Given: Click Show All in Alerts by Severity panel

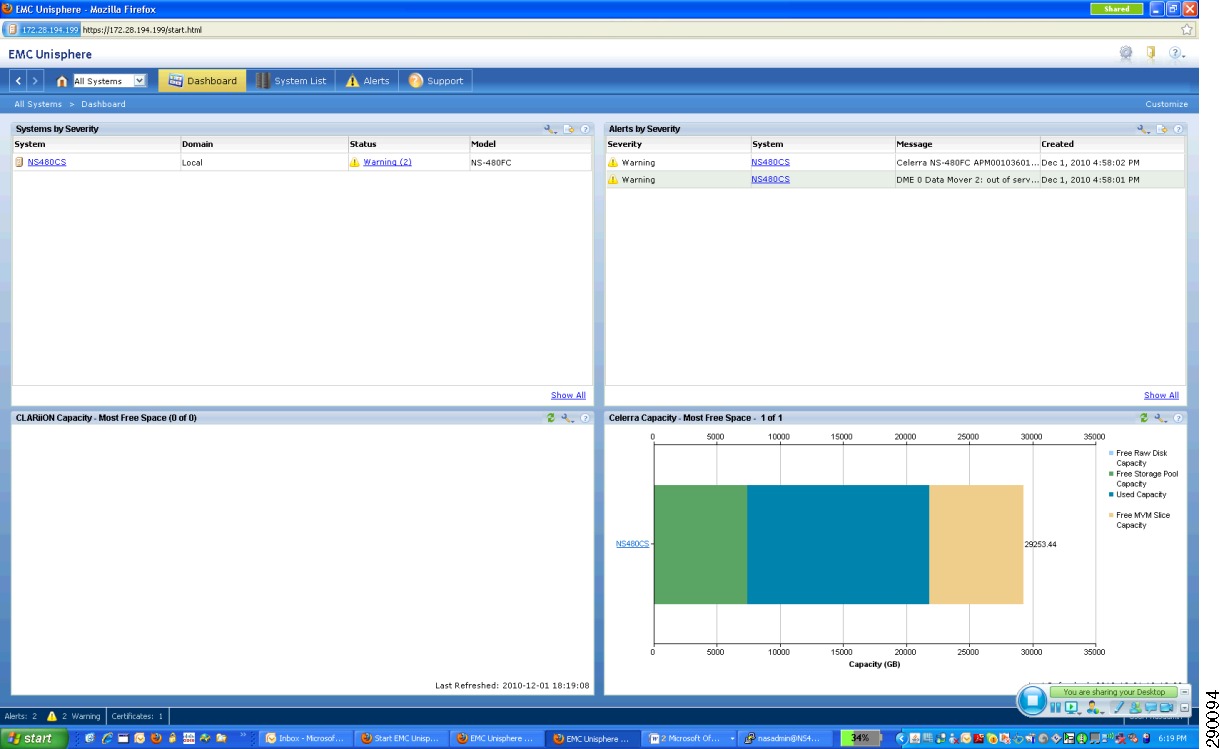Looking at the screenshot, I should (1161, 395).
